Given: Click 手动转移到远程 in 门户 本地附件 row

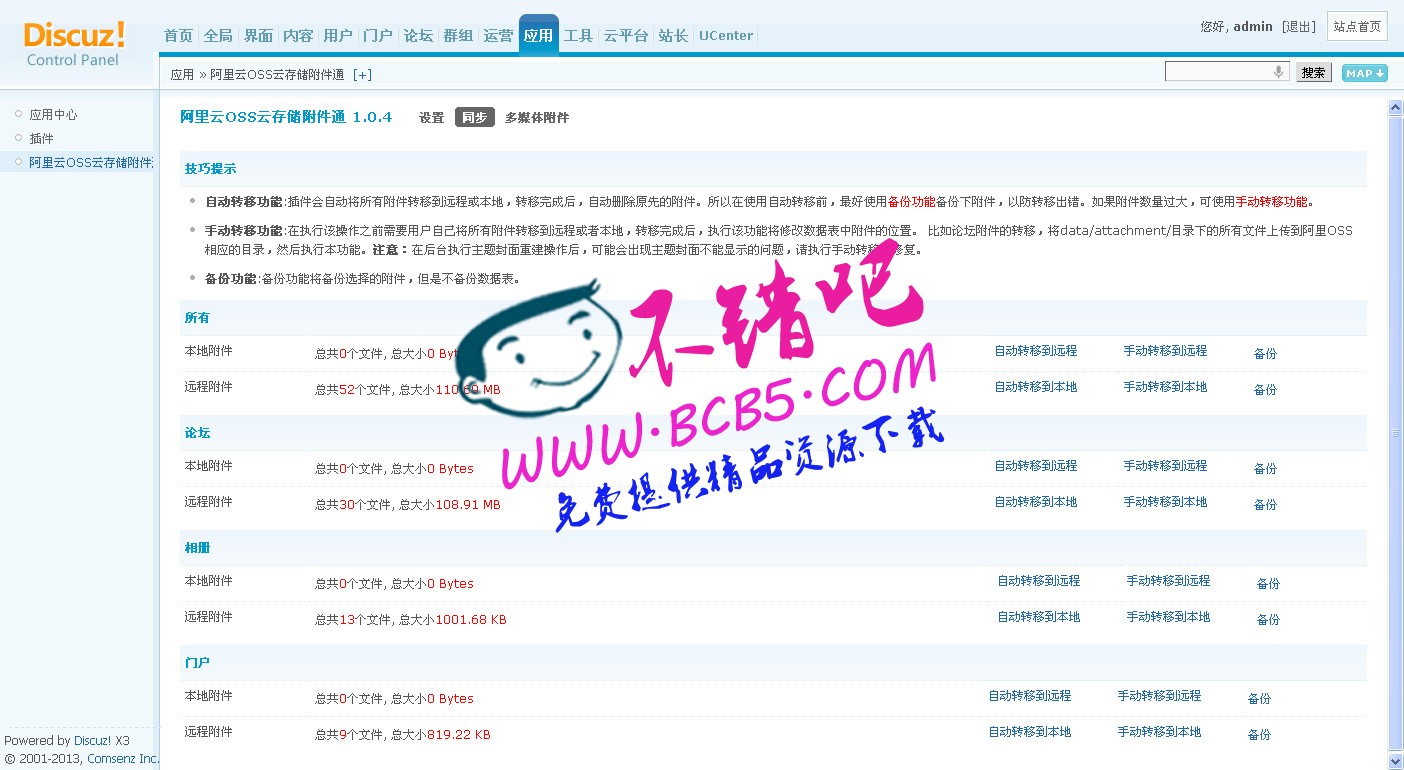Looking at the screenshot, I should coord(1159,696).
